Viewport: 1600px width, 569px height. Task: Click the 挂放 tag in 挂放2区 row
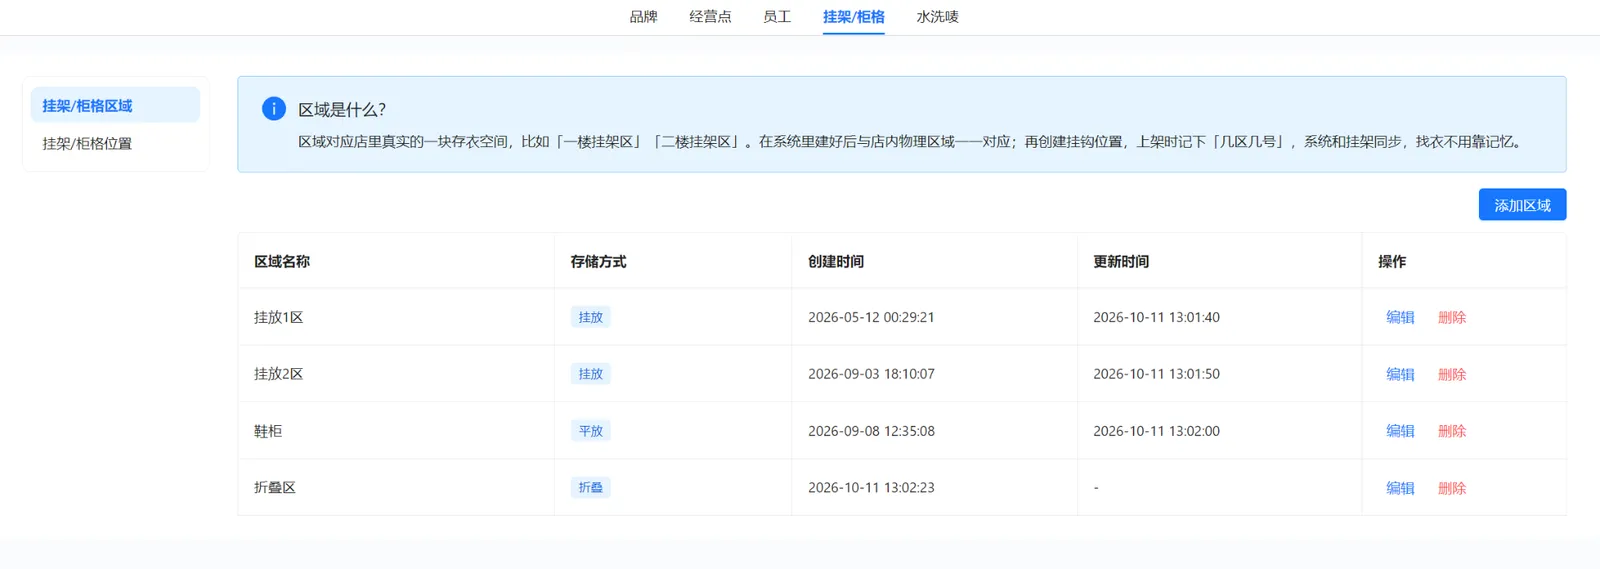click(x=591, y=374)
